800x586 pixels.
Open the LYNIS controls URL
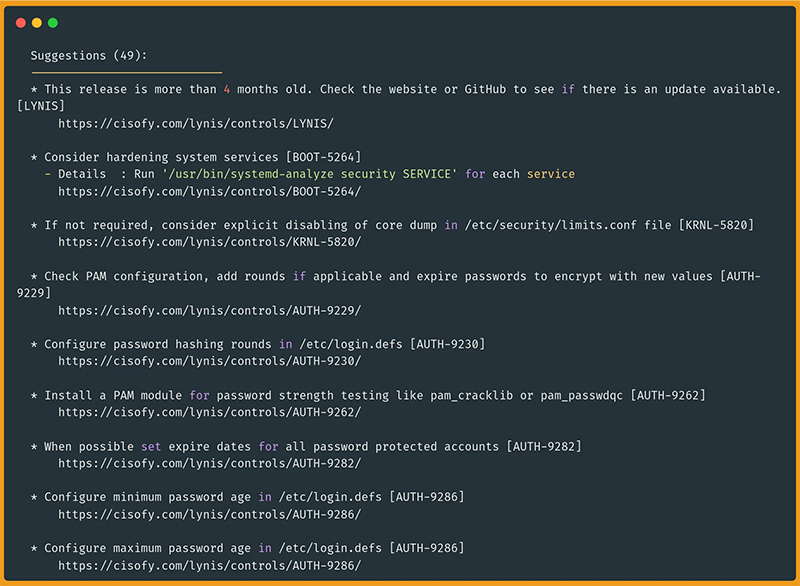tap(195, 123)
